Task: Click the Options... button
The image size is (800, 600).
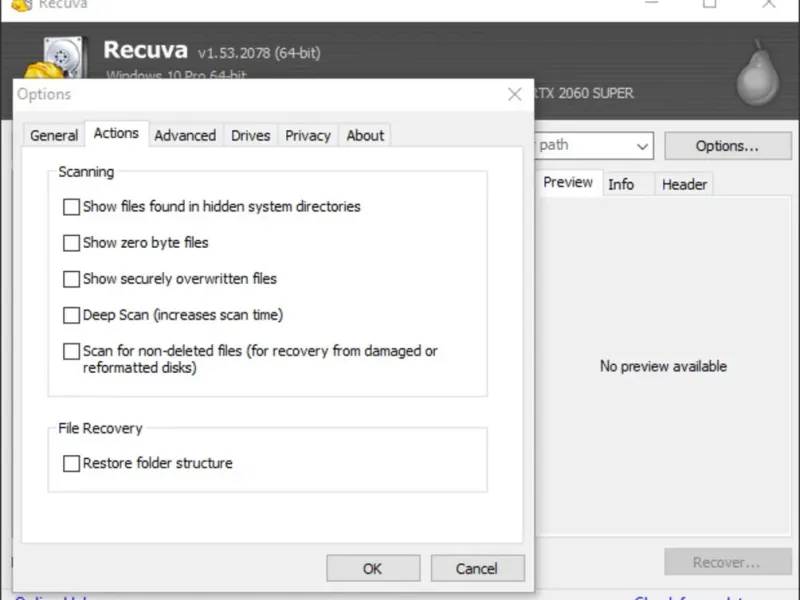Action: [727, 146]
